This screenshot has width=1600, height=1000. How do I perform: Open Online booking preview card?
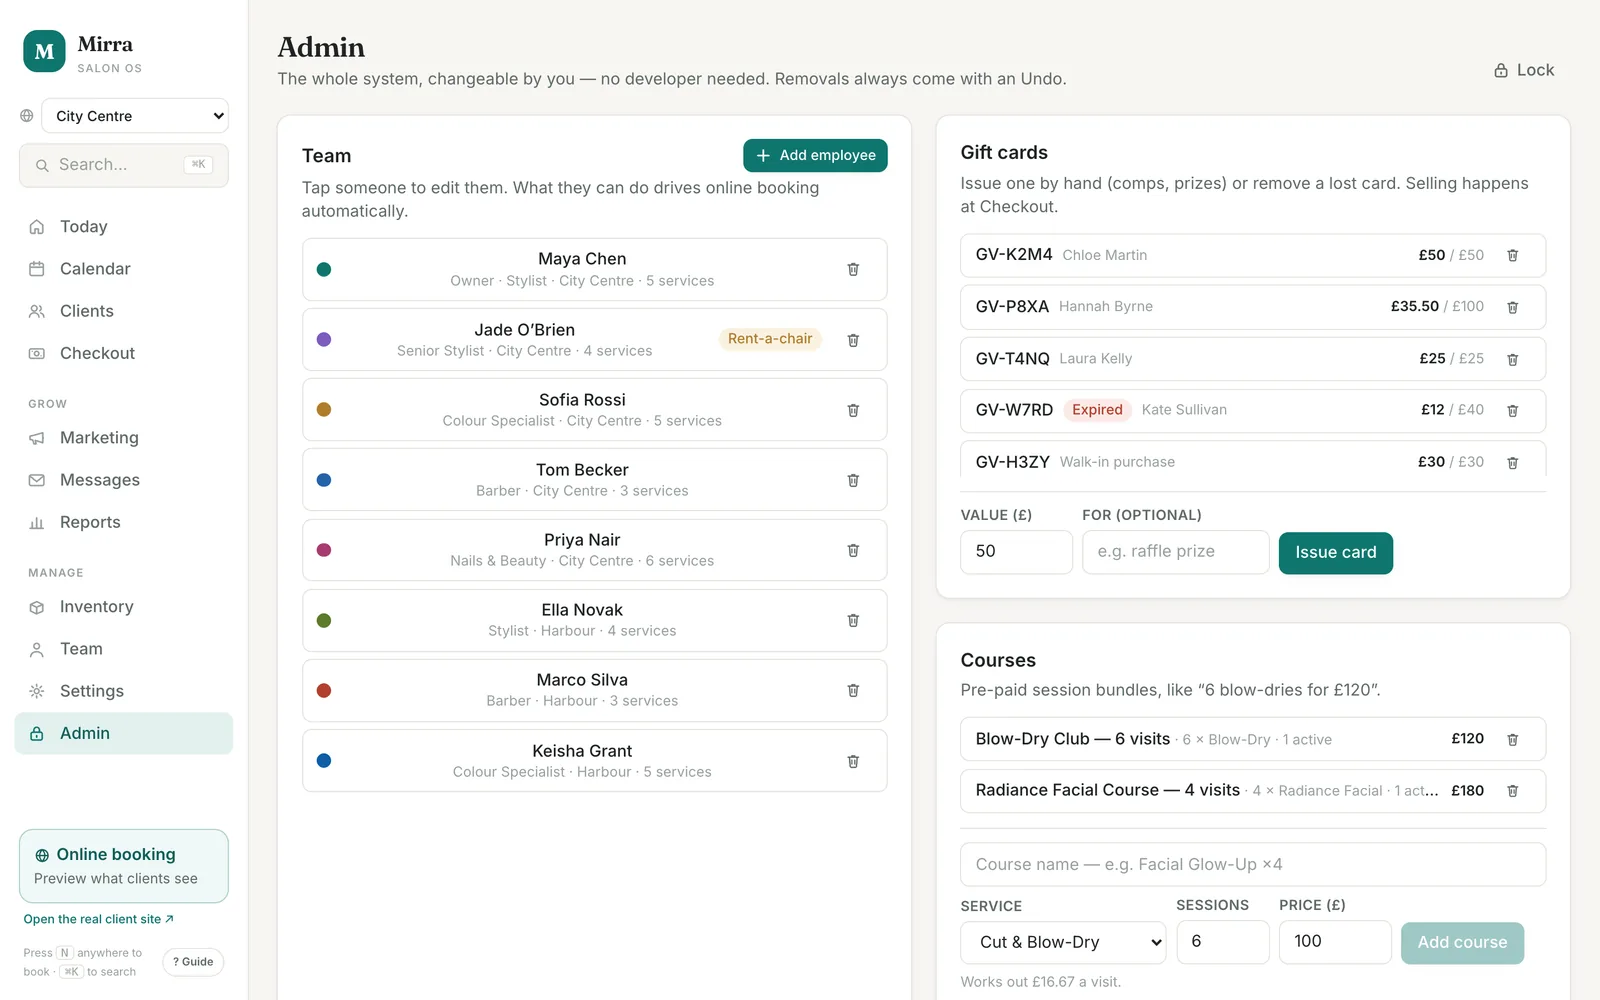click(124, 866)
